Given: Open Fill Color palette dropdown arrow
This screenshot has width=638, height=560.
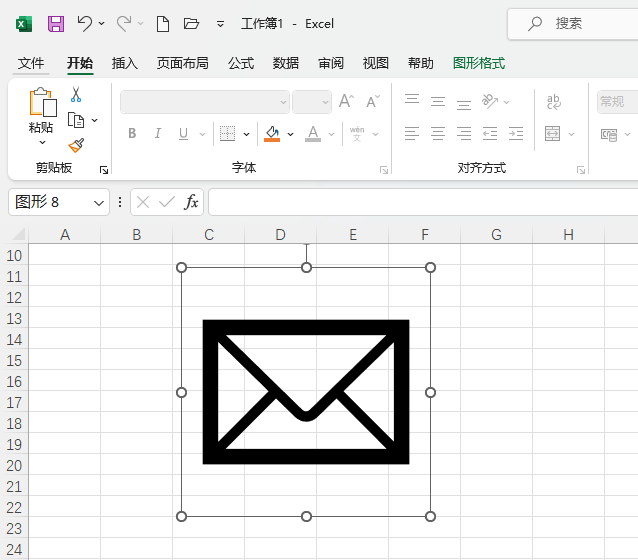Looking at the screenshot, I should (291, 134).
